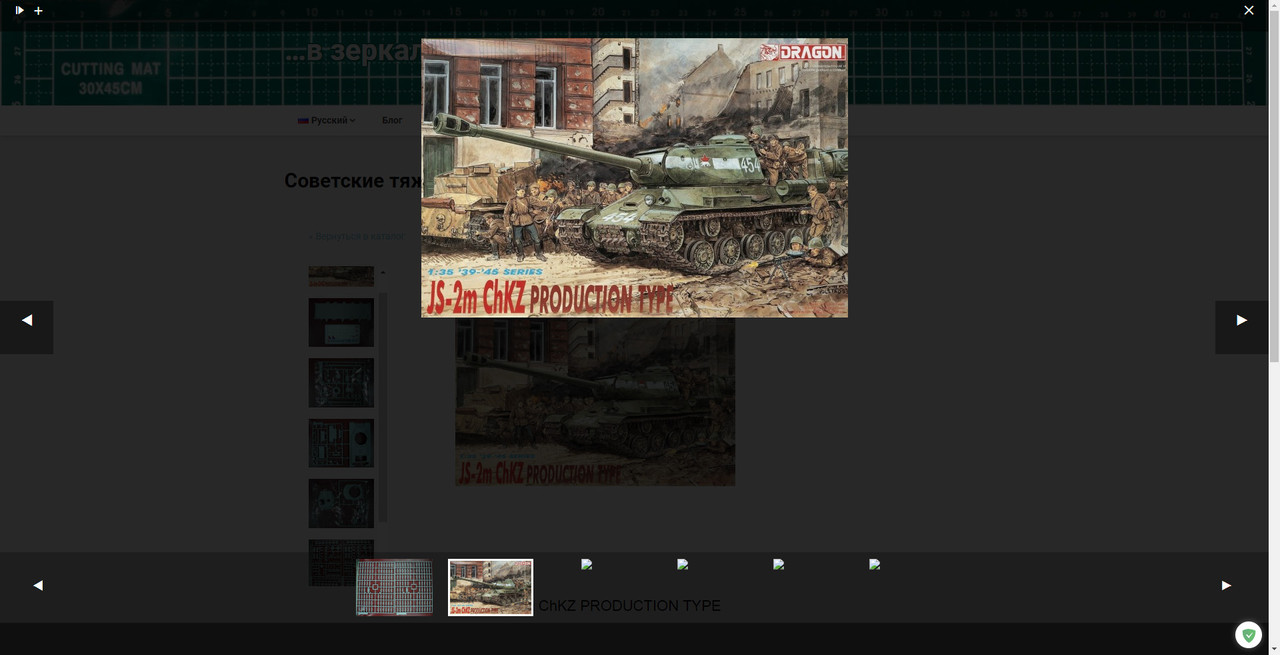Click the sidebar thumbnail list scrollbar
This screenshot has width=1280, height=655.
click(x=383, y=408)
